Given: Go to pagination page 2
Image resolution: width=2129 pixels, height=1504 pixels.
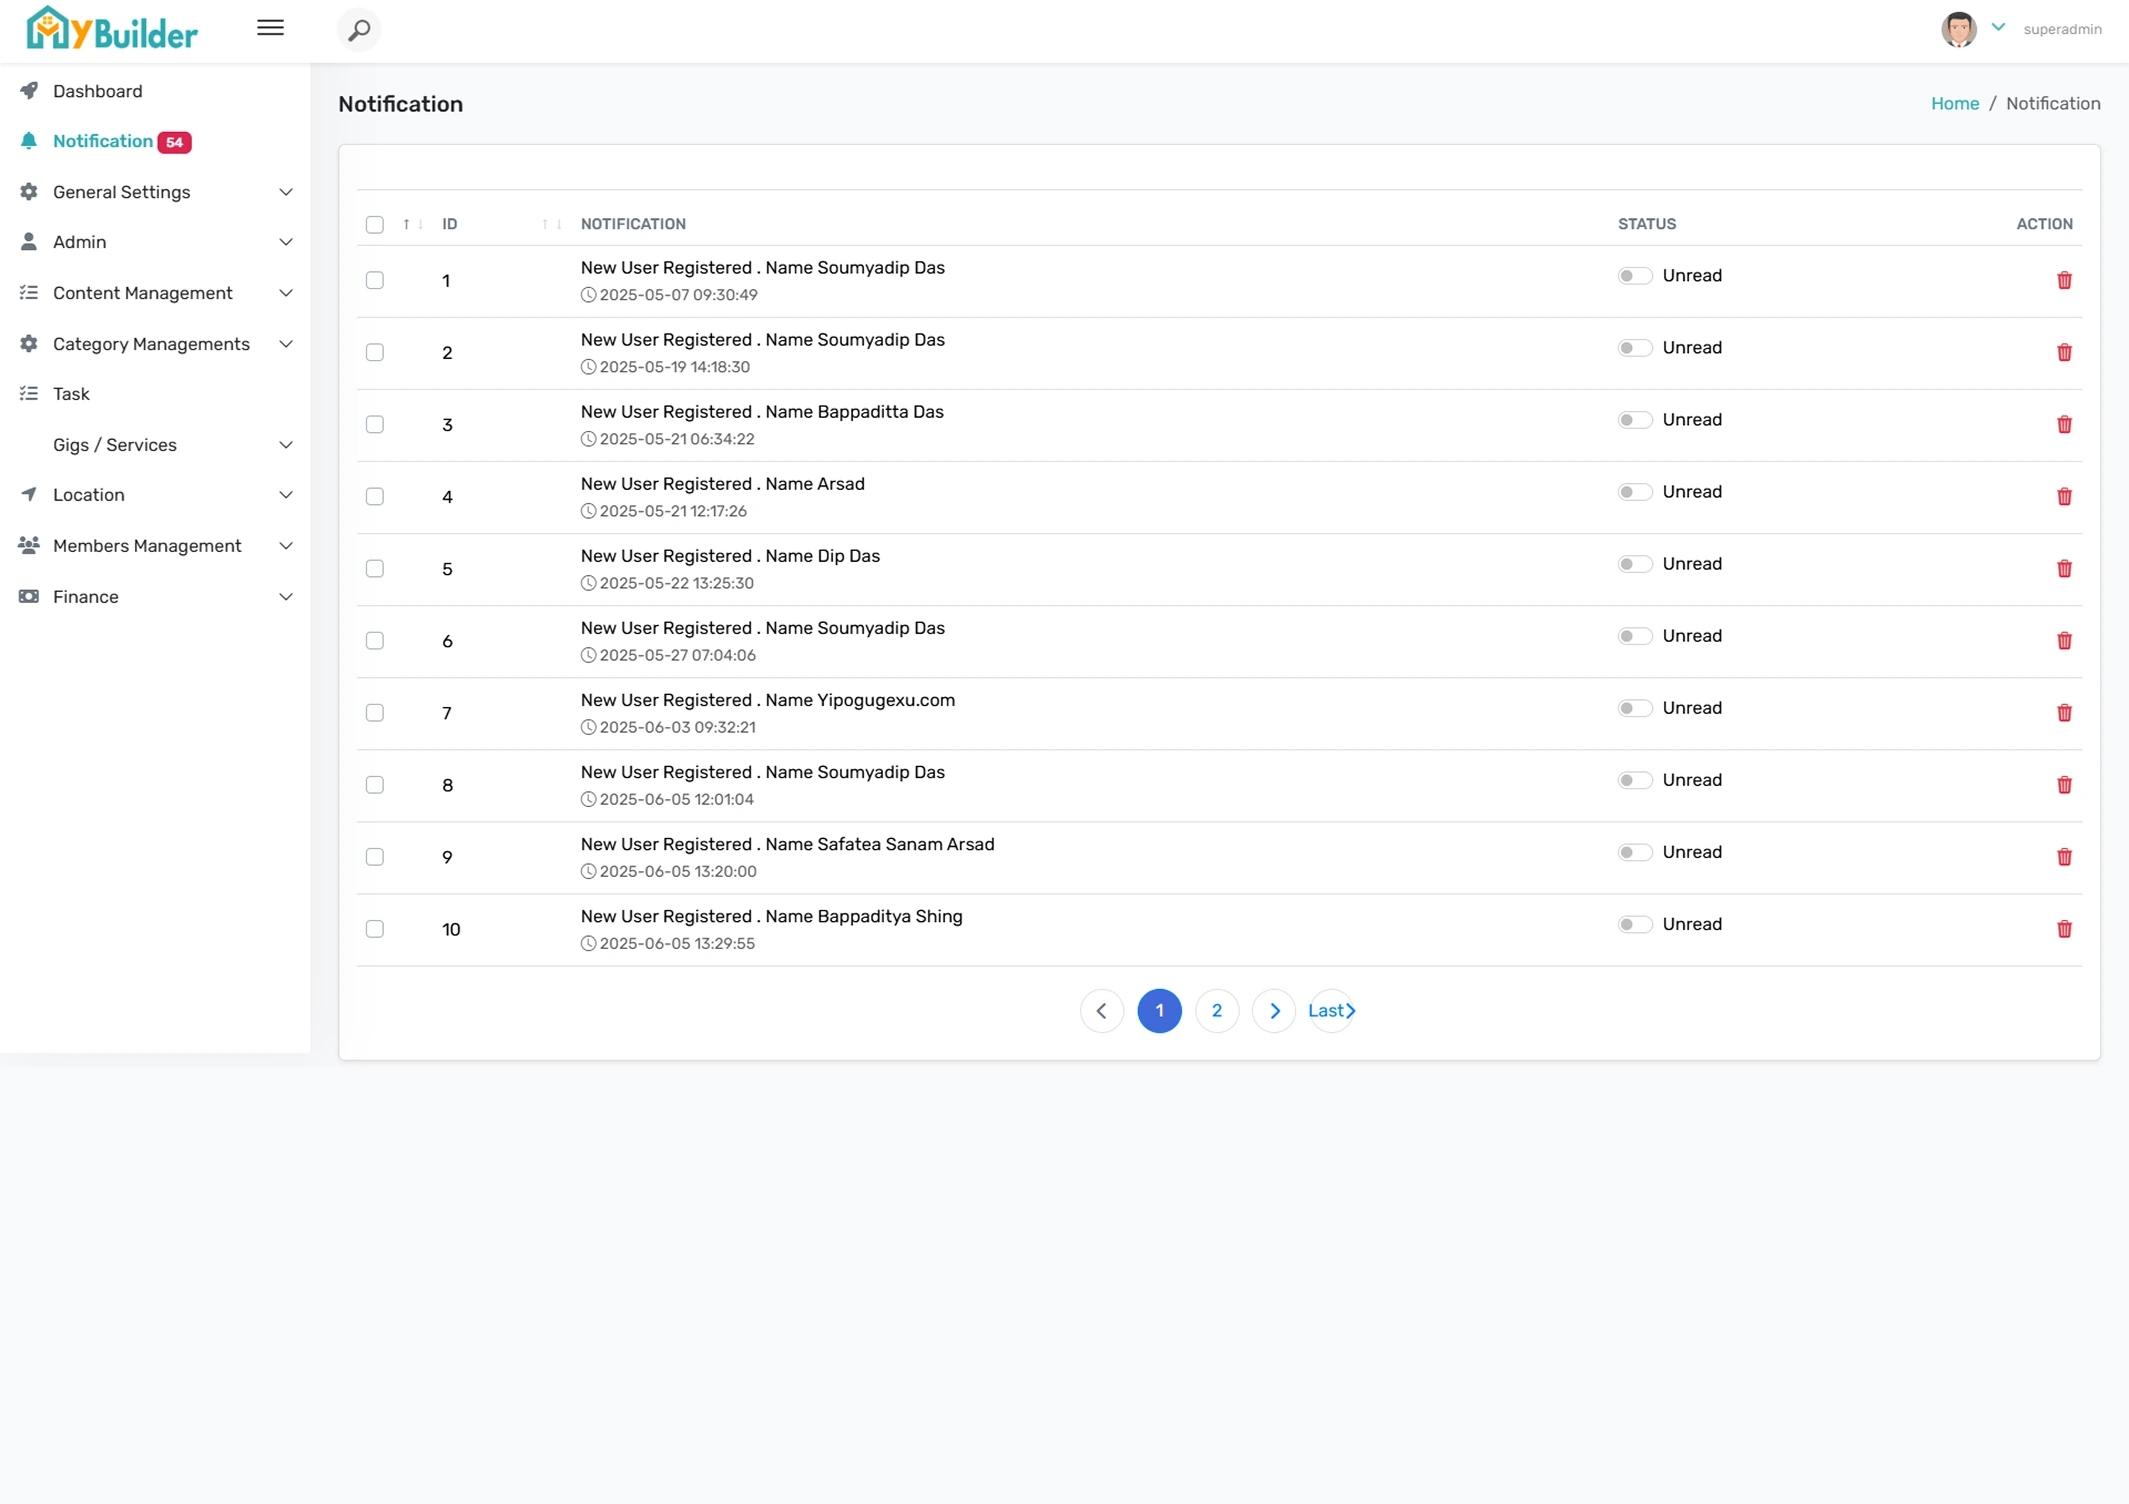Looking at the screenshot, I should coord(1217,1011).
